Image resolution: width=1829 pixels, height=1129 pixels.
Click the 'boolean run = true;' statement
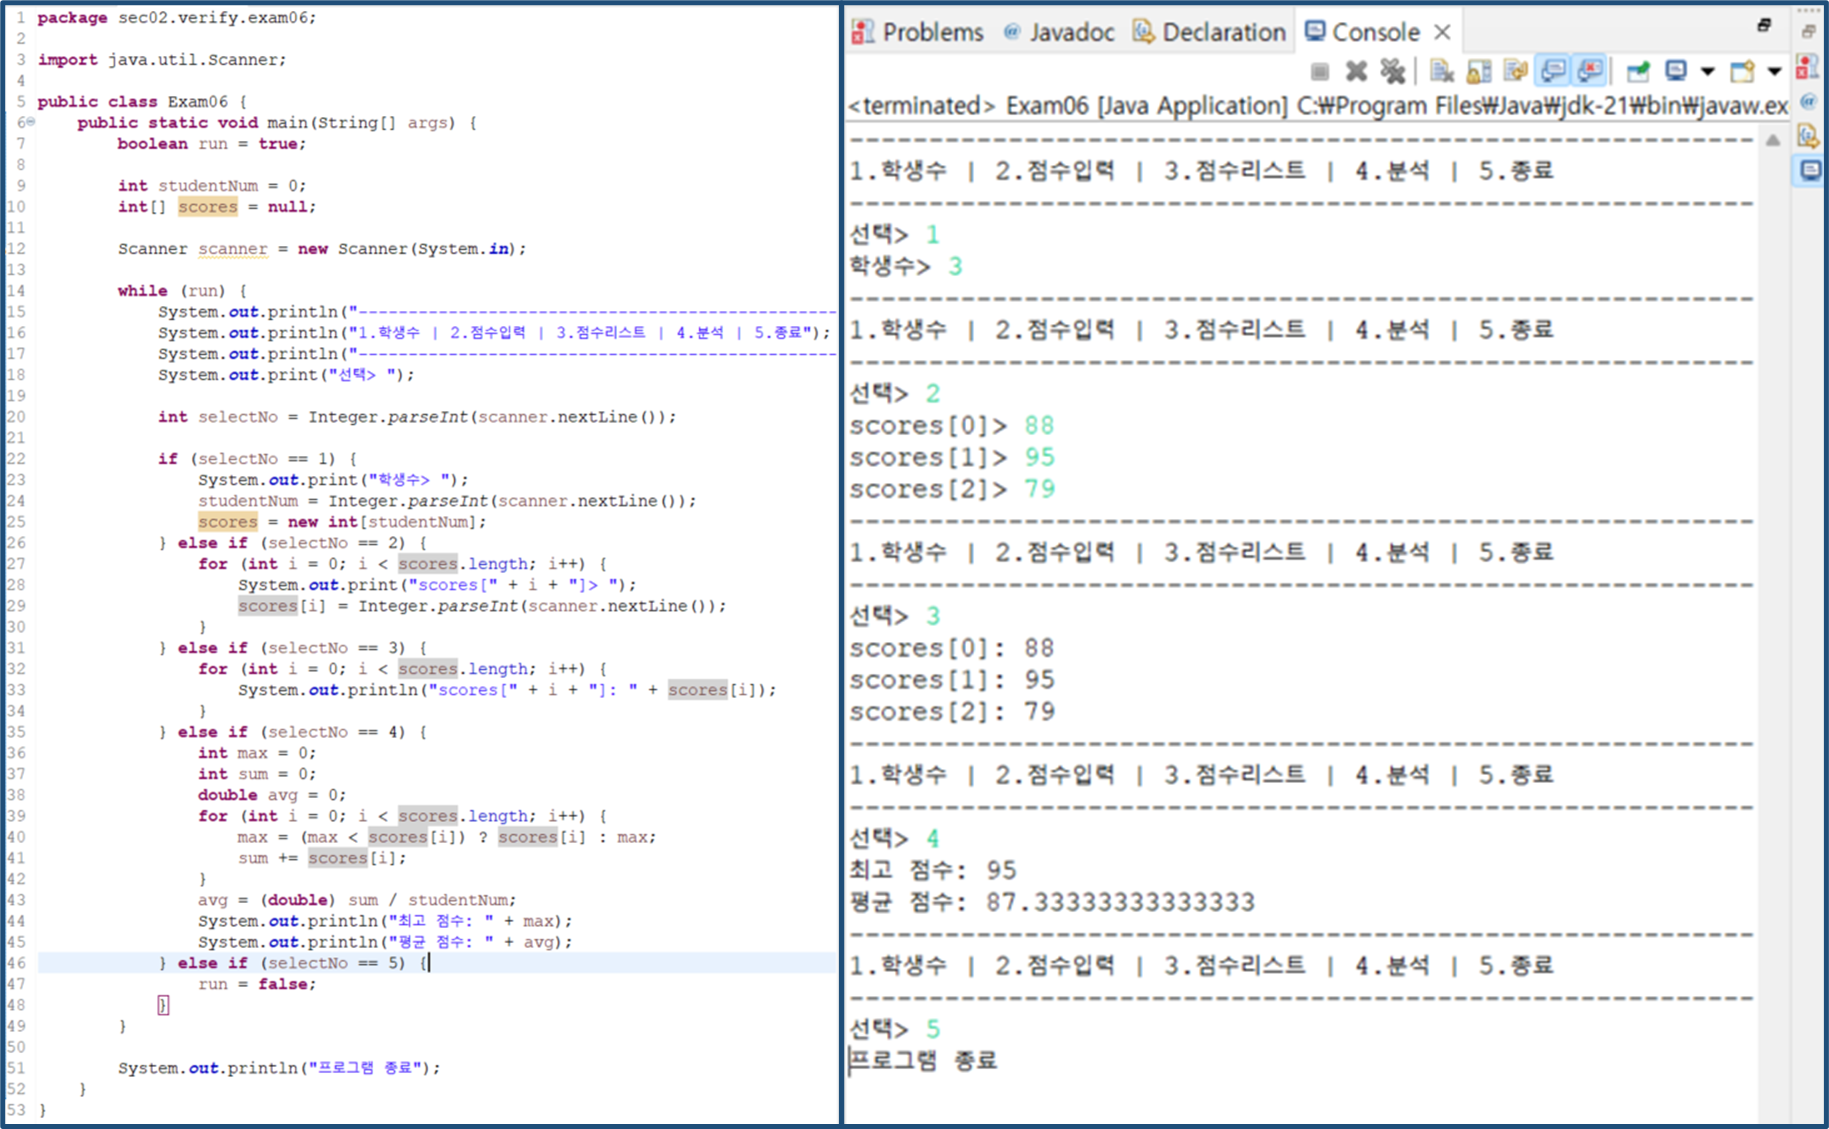coord(212,144)
